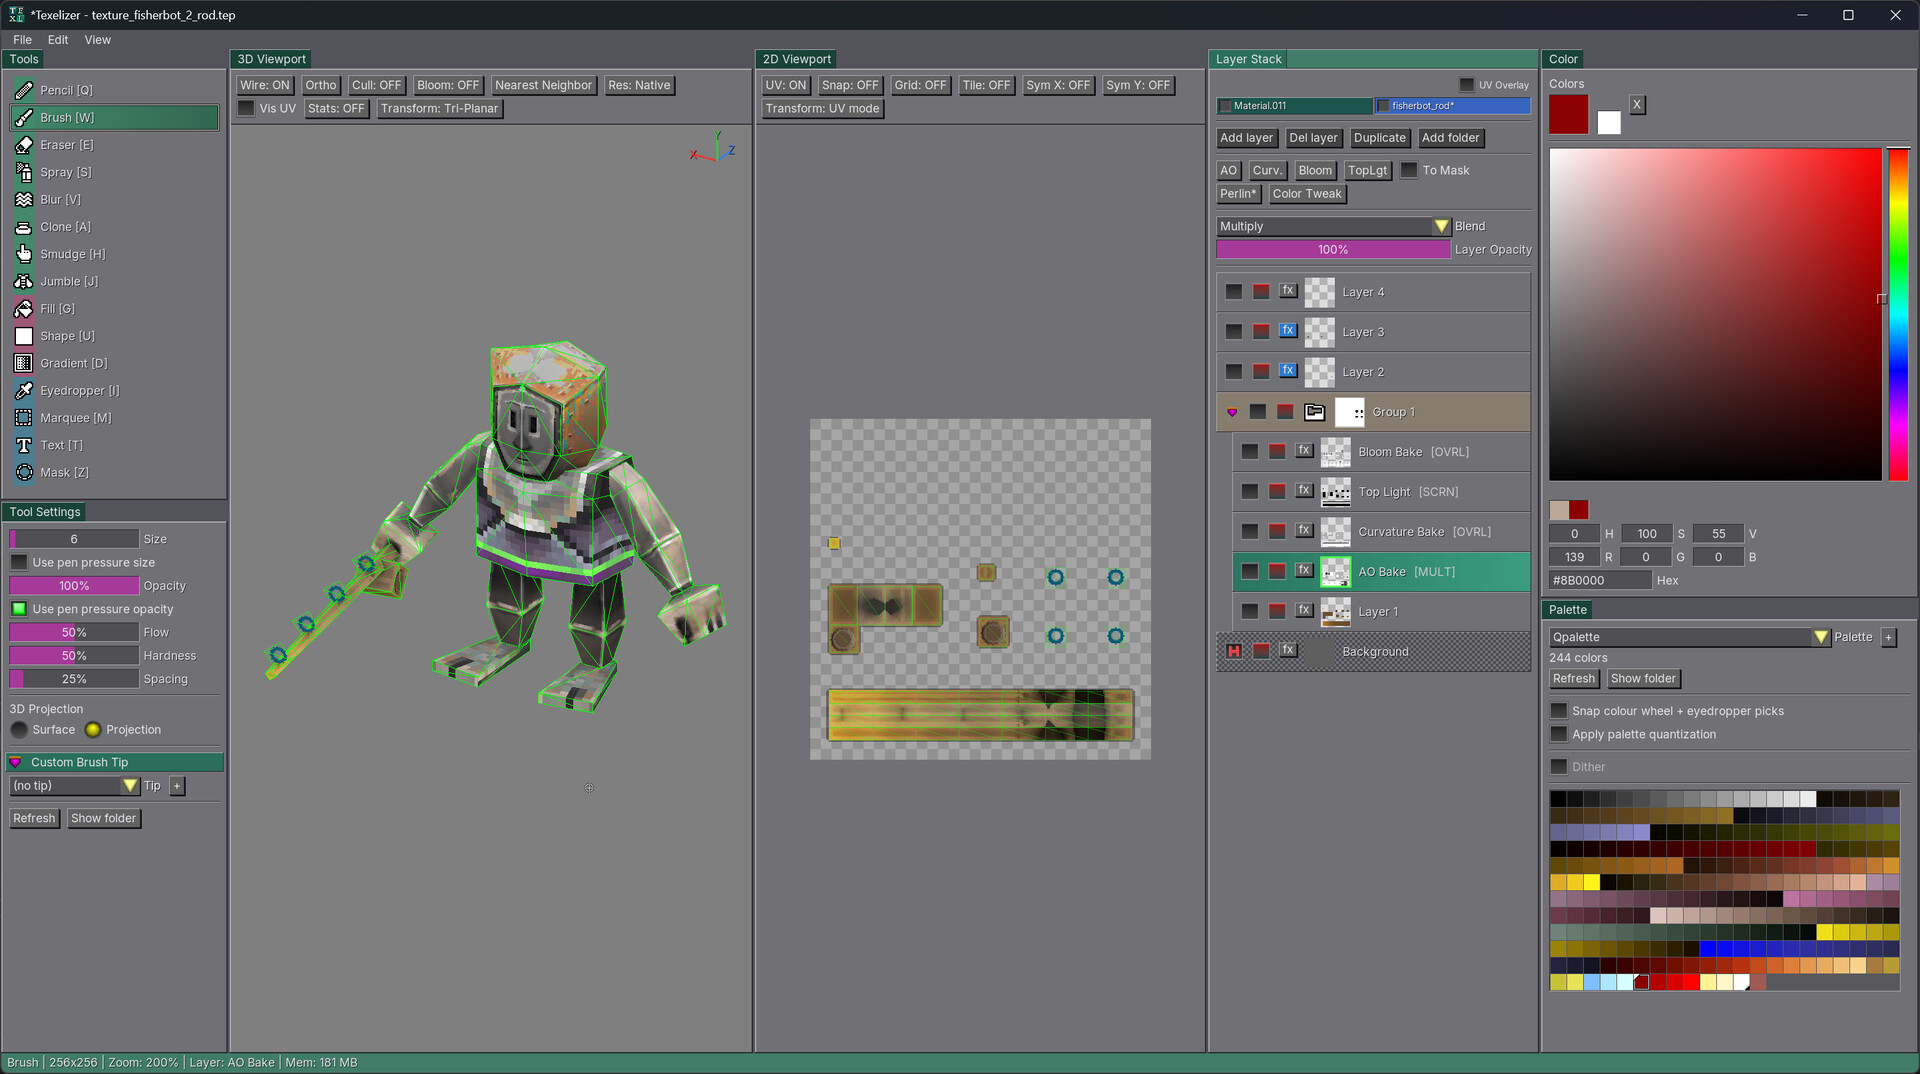
Task: Click the white secondary color swatch
Action: tap(1608, 123)
